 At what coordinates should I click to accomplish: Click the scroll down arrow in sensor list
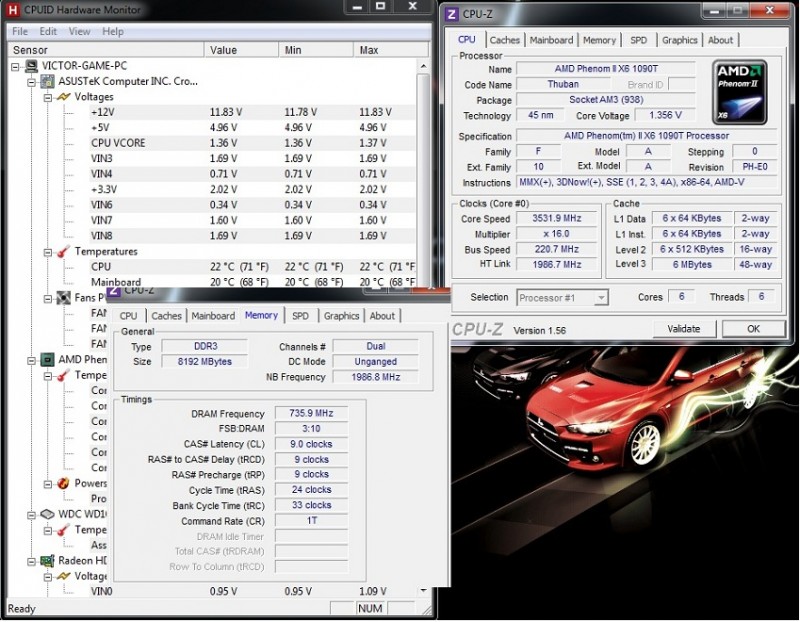[423, 591]
